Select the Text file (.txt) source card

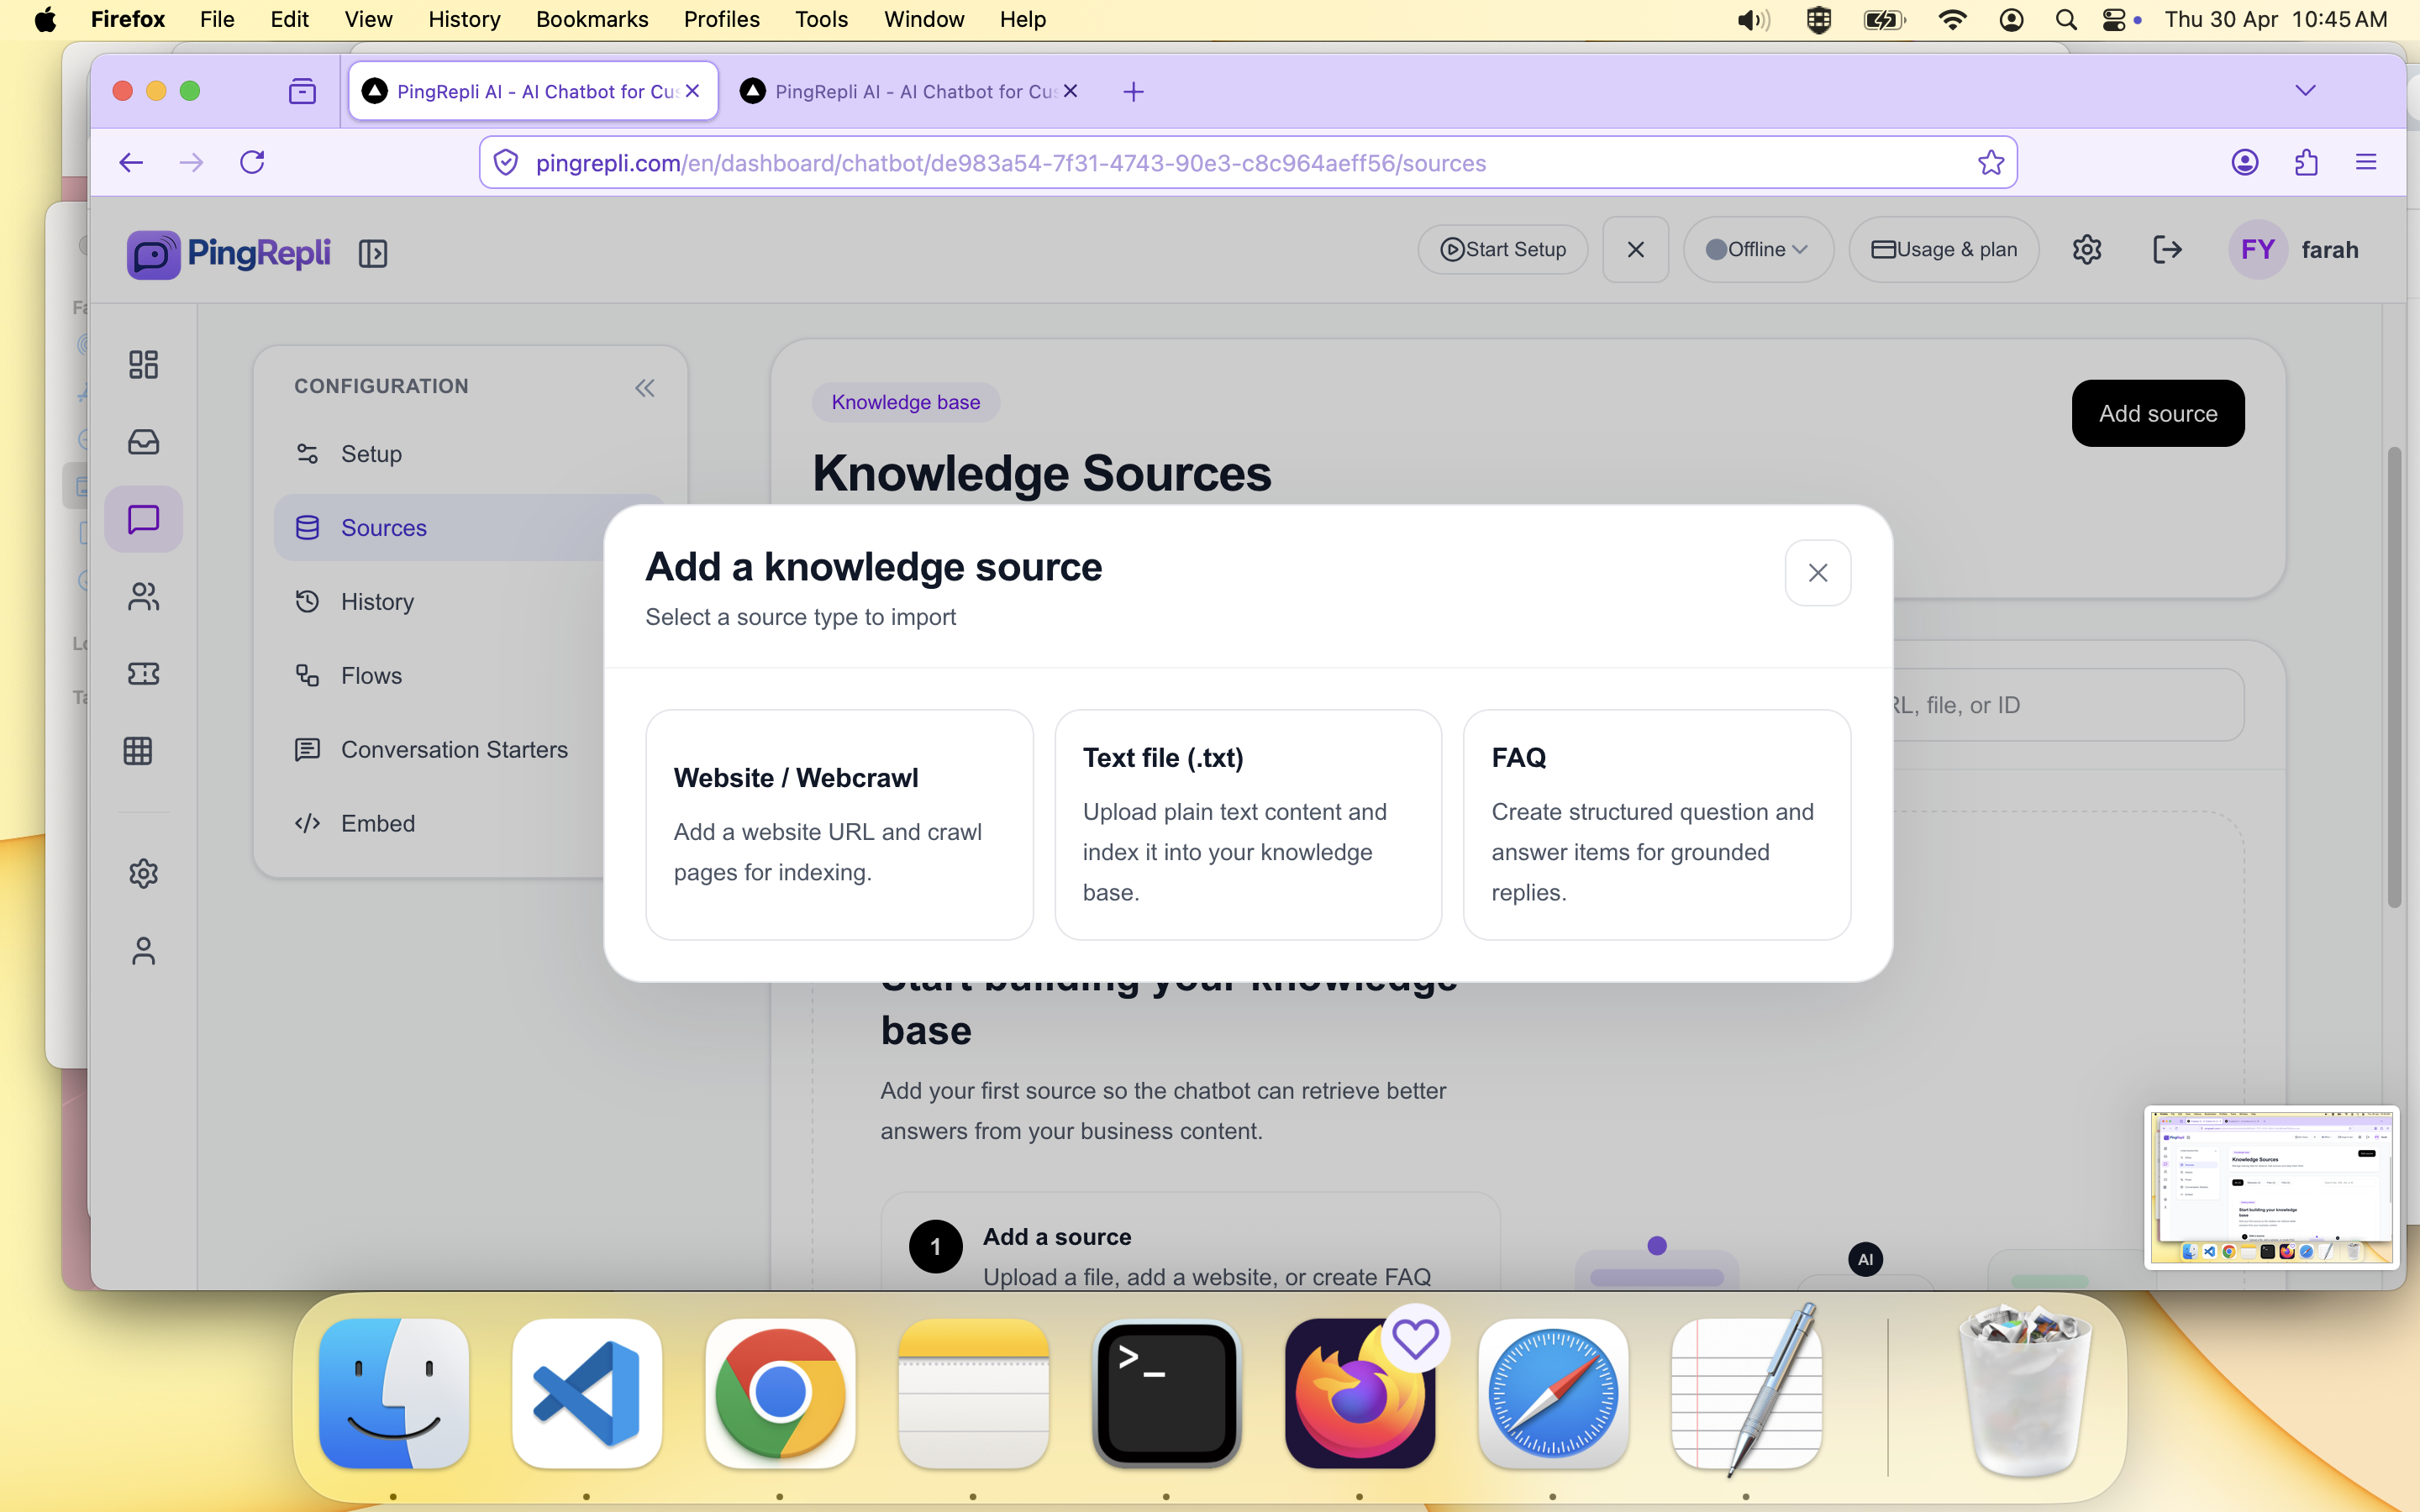(1248, 825)
